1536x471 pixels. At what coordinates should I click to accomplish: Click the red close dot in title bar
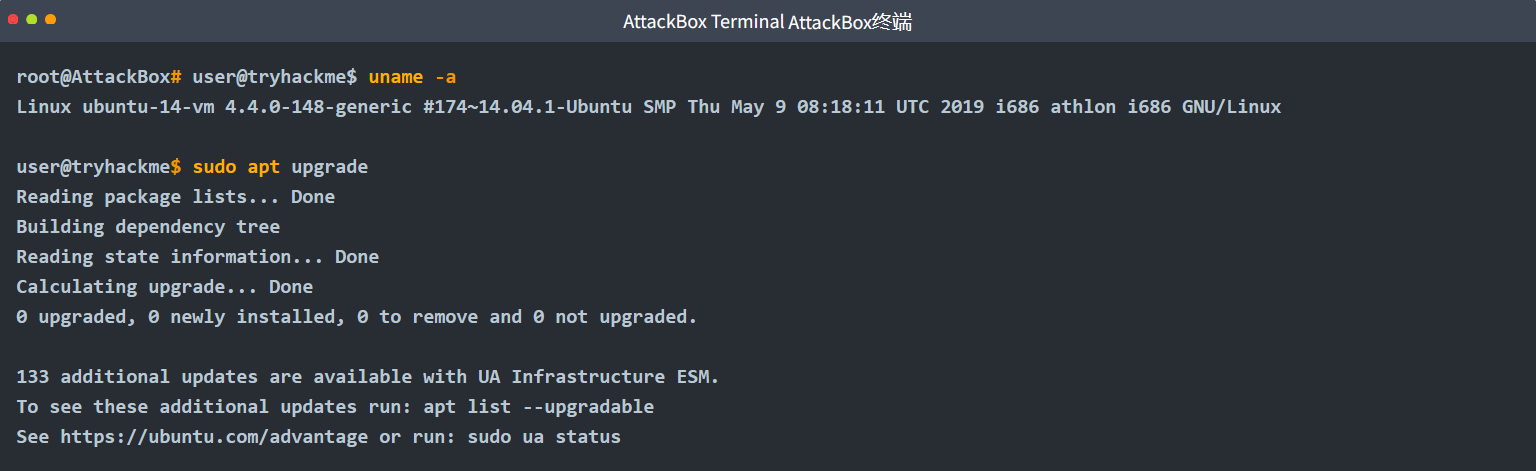click(14, 20)
